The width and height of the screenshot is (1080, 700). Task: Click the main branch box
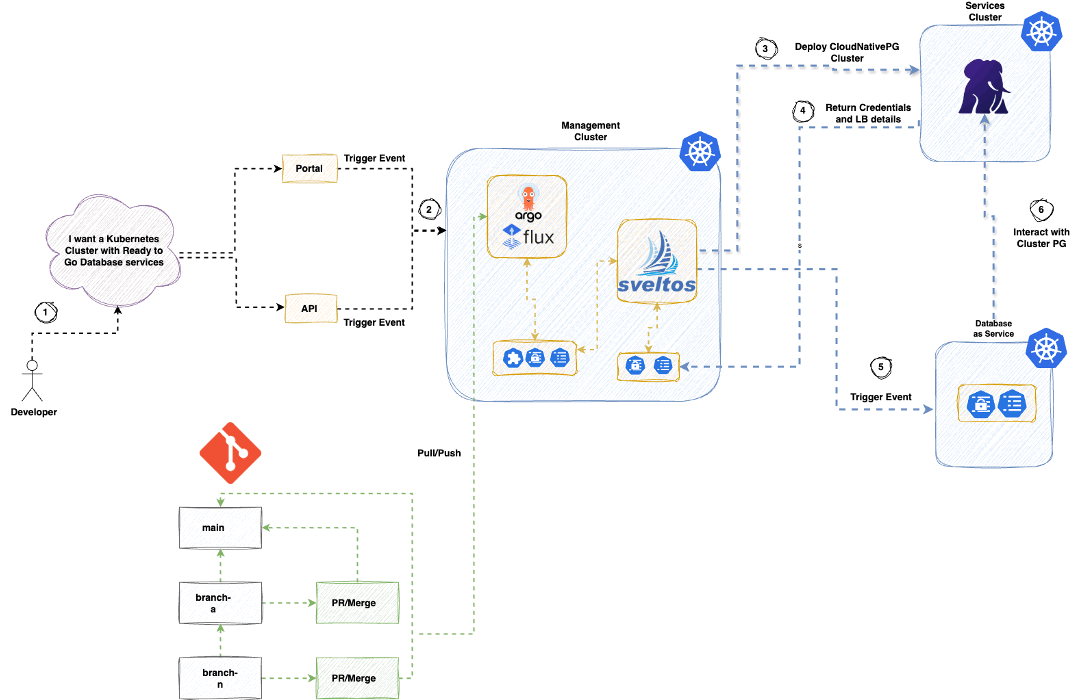(220, 527)
